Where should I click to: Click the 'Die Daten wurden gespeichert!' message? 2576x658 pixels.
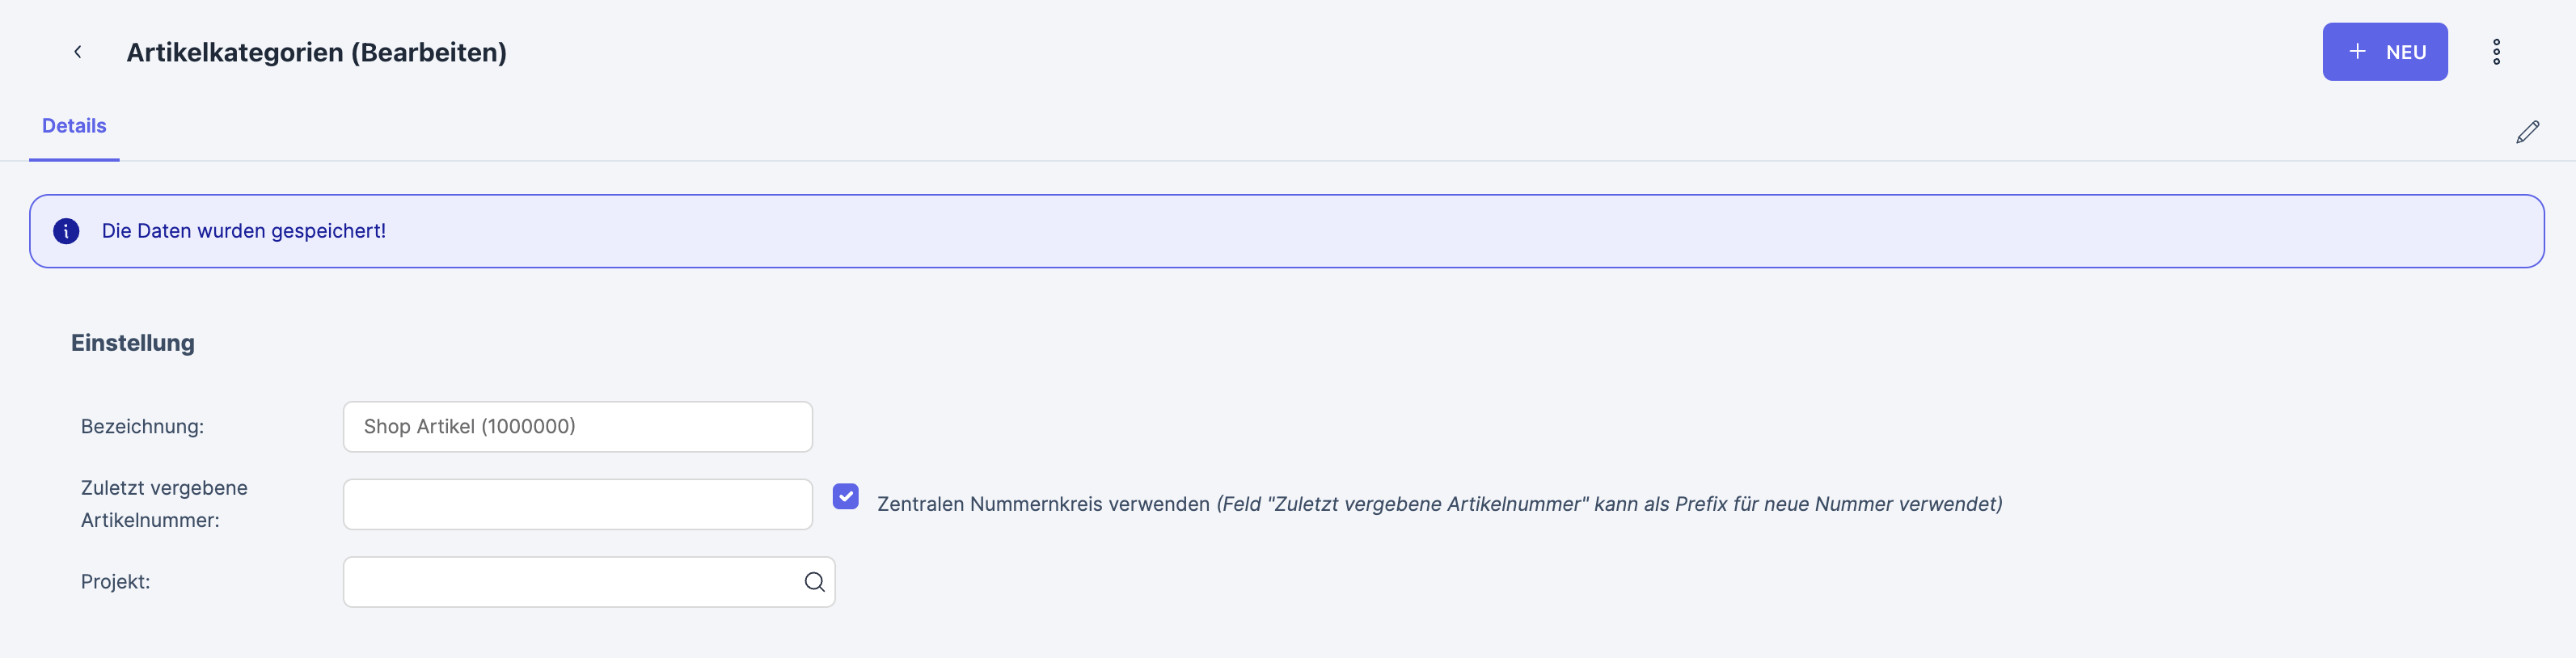coord(244,231)
